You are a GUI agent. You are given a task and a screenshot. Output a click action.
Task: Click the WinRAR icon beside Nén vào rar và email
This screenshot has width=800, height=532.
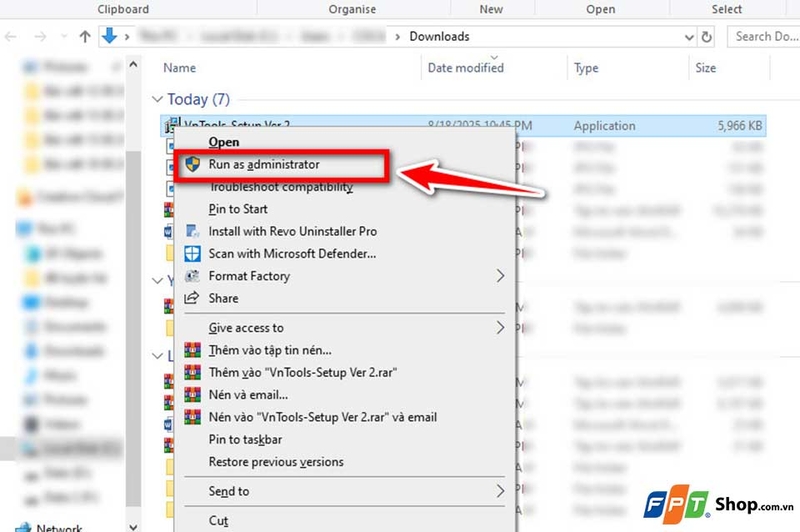click(192, 417)
